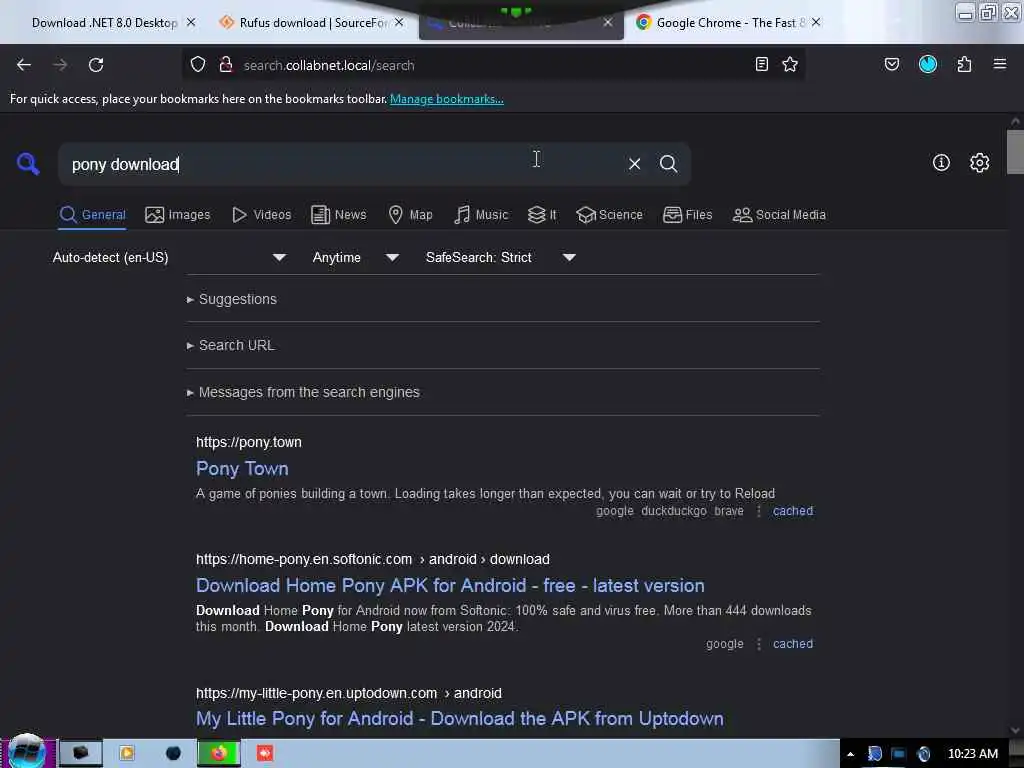Switch to the General search tab

(92, 215)
